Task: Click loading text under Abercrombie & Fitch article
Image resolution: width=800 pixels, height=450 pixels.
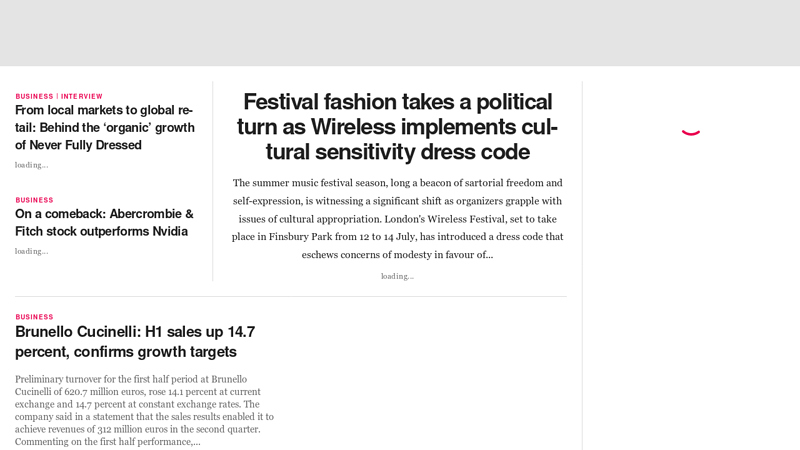Action: click(31, 251)
